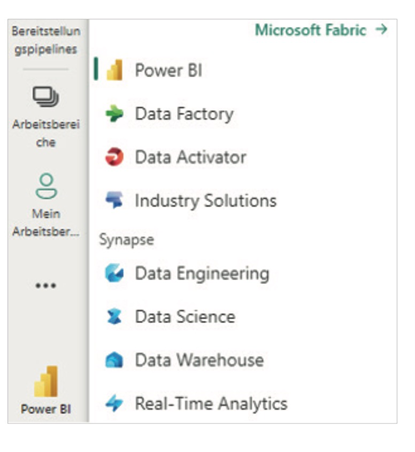Click the green Data Factory icon
This screenshot has width=415, height=452.
114,113
